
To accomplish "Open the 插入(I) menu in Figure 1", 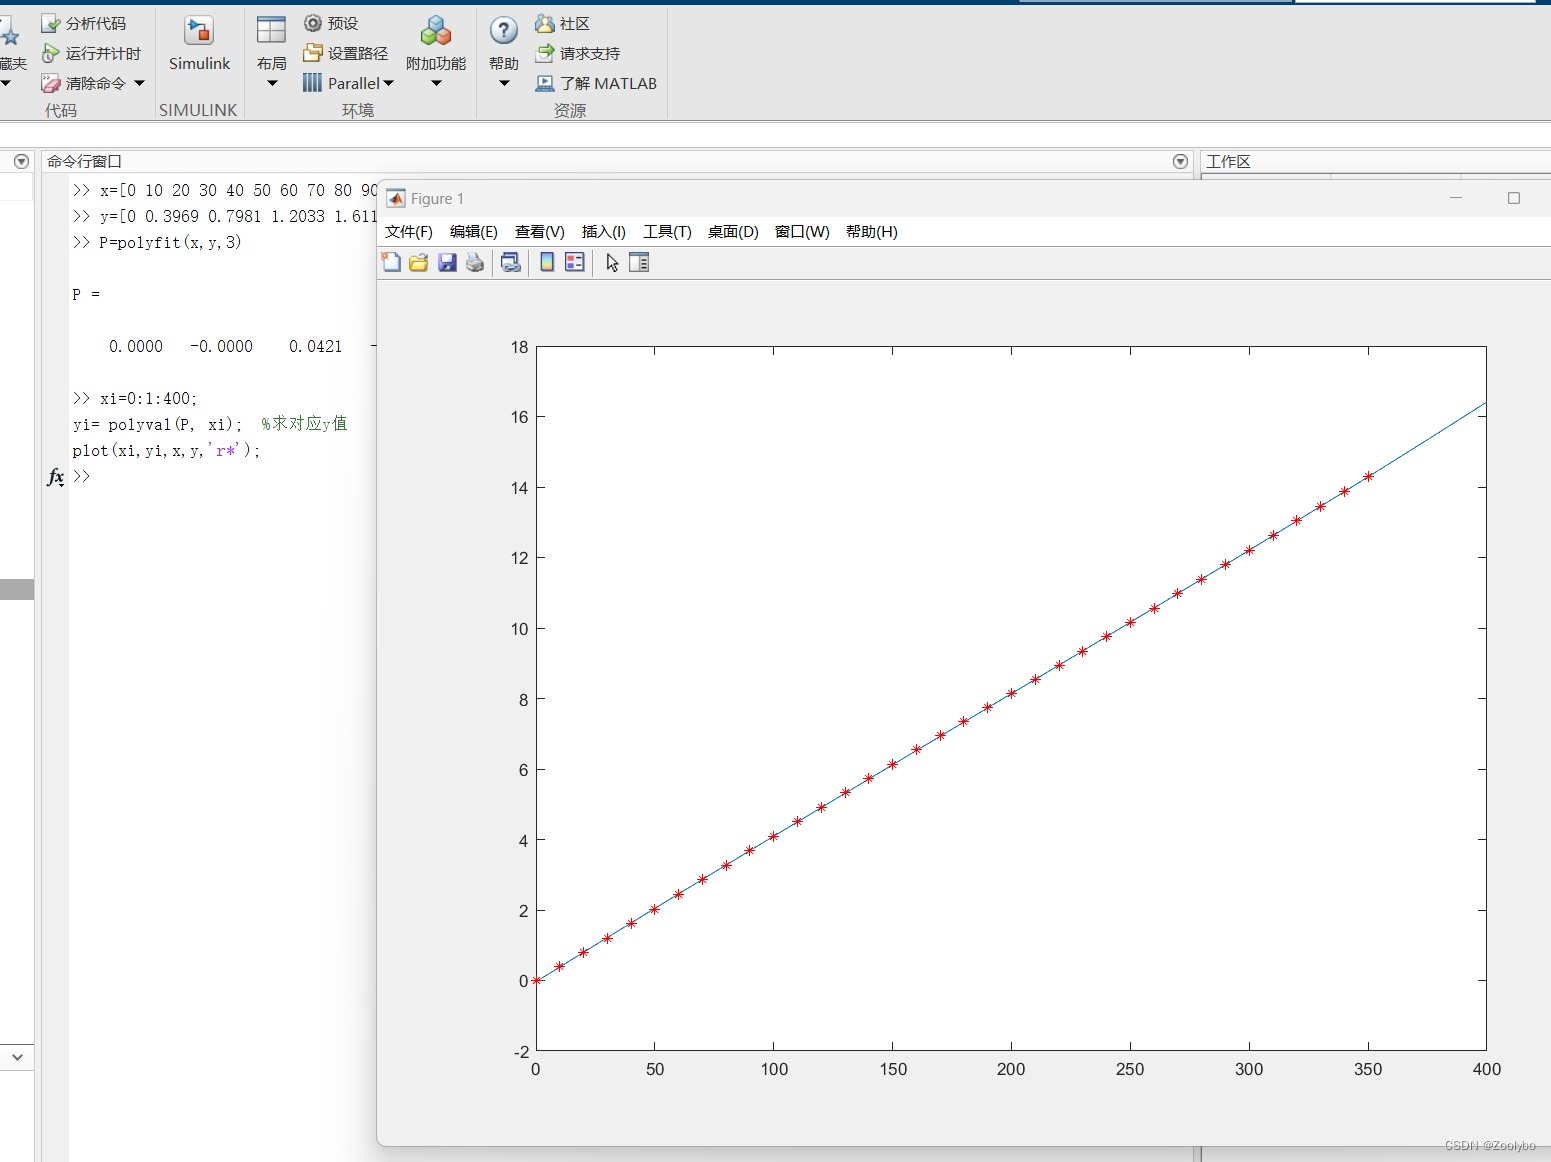I will point(604,231).
